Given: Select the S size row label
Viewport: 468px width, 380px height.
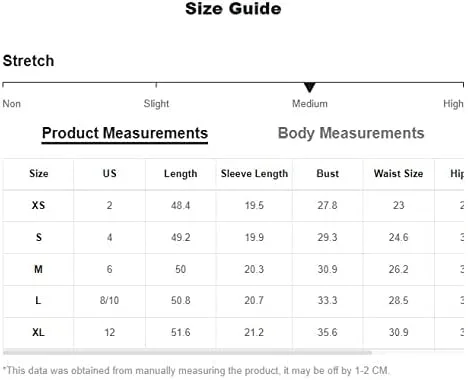Looking at the screenshot, I should click(39, 237).
